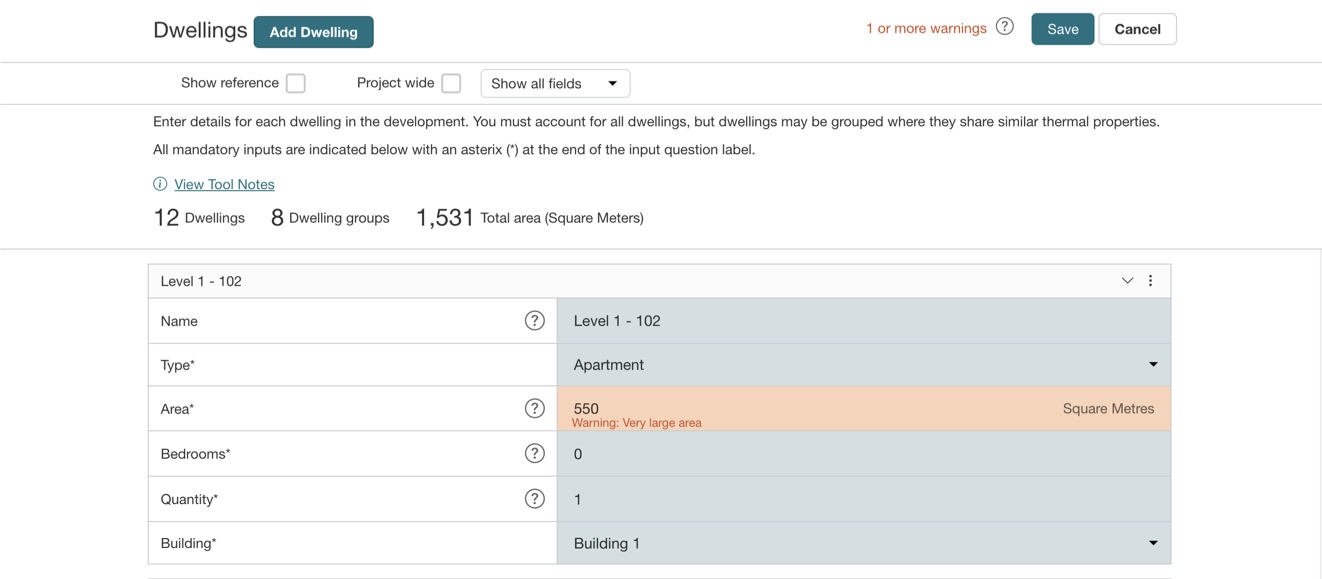The height and width of the screenshot is (579, 1322).
Task: Enable the Show reference checkbox
Action: pyautogui.click(x=296, y=83)
